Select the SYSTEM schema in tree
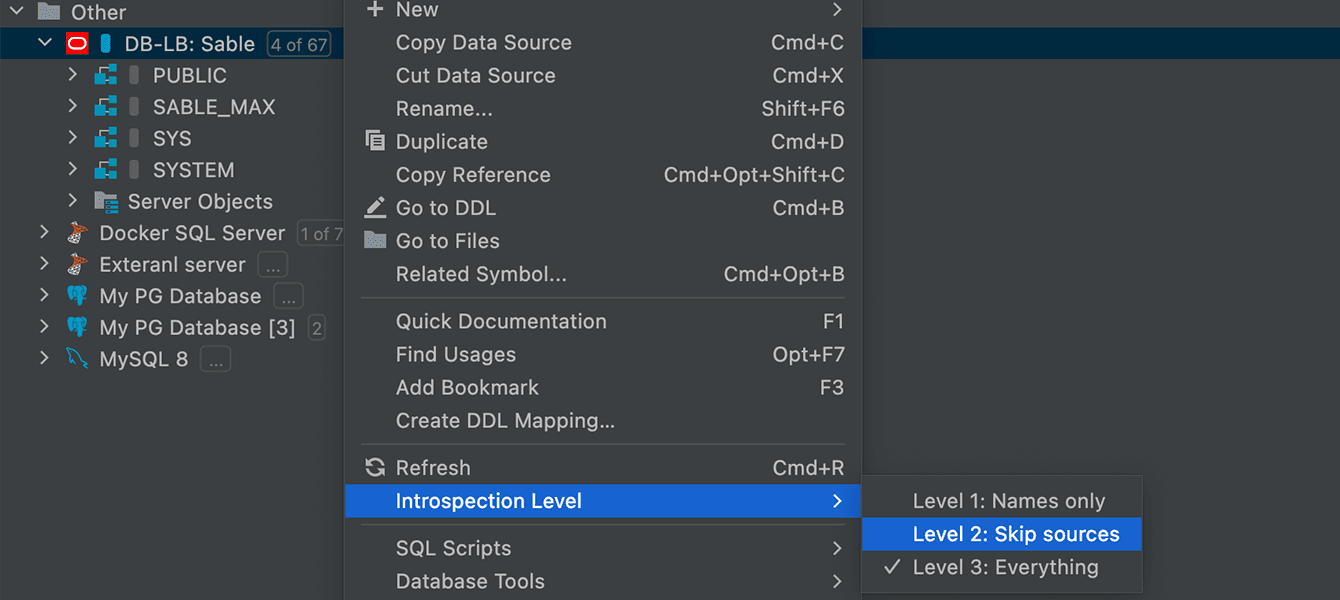1340x600 pixels. point(193,170)
